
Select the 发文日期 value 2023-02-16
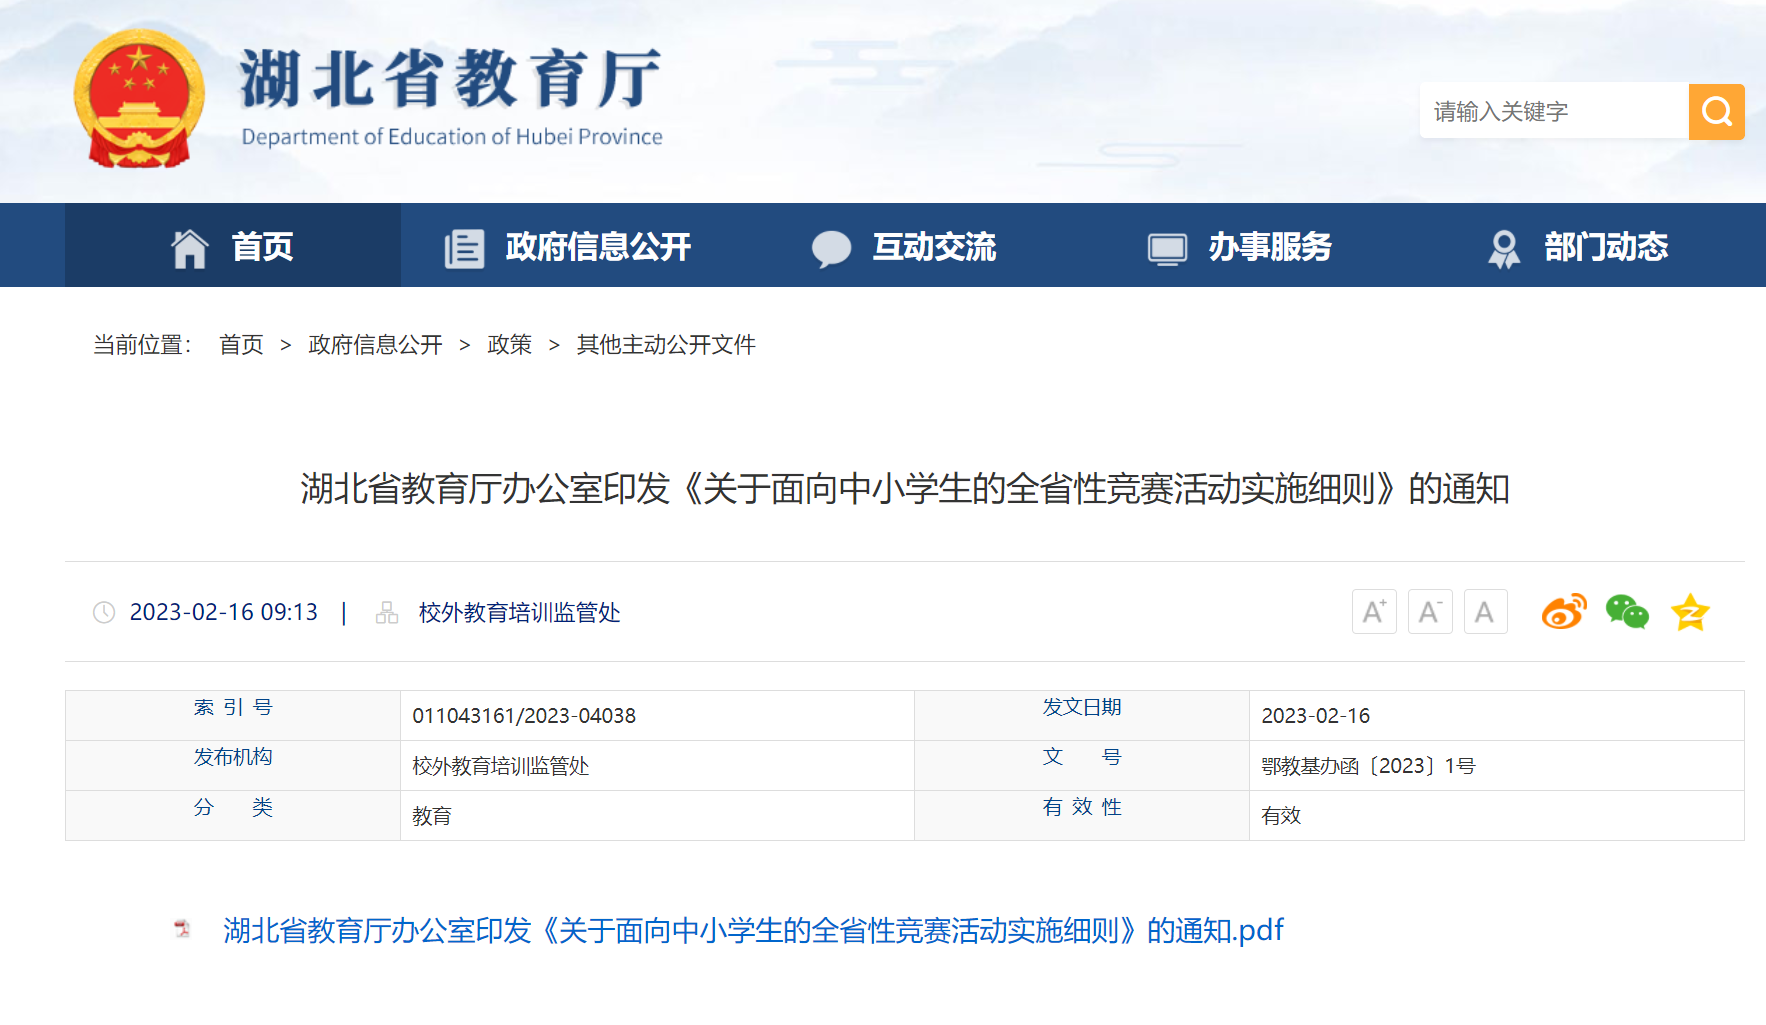(x=1315, y=716)
